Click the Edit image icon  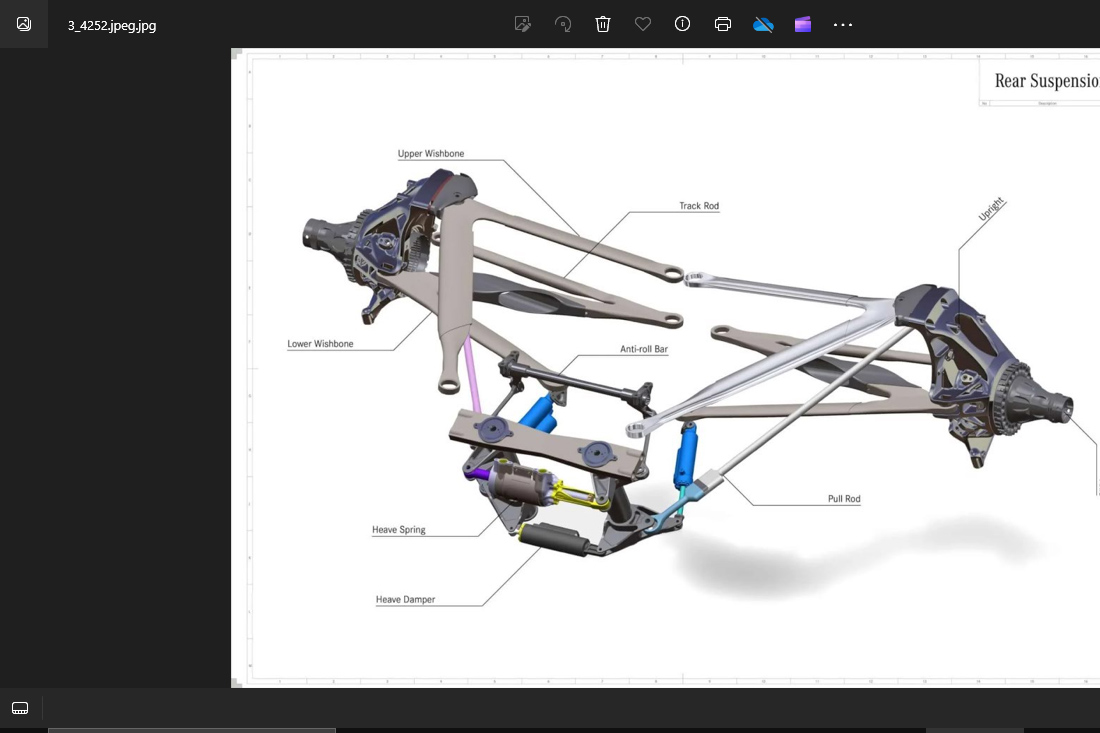522,24
